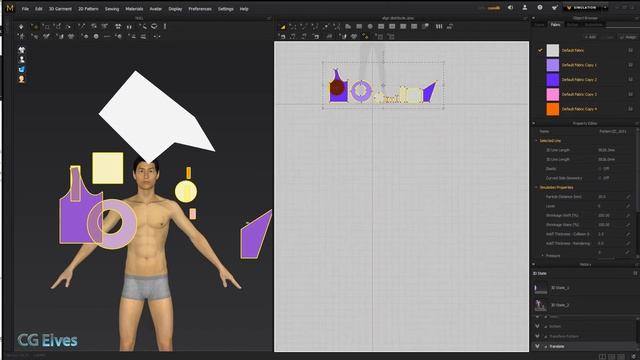Open the File menu
The height and width of the screenshot is (360, 640).
[25, 9]
